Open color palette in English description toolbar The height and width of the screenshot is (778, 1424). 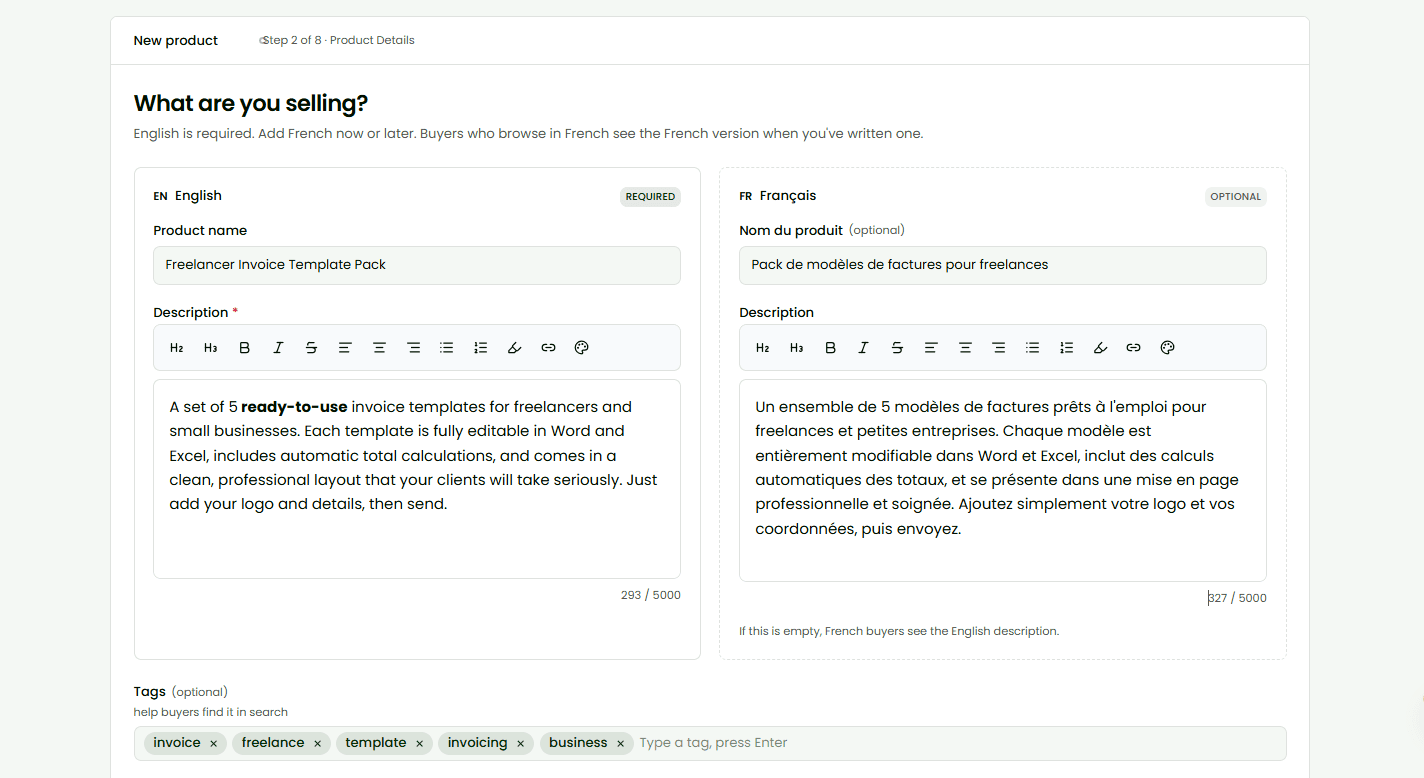(582, 348)
